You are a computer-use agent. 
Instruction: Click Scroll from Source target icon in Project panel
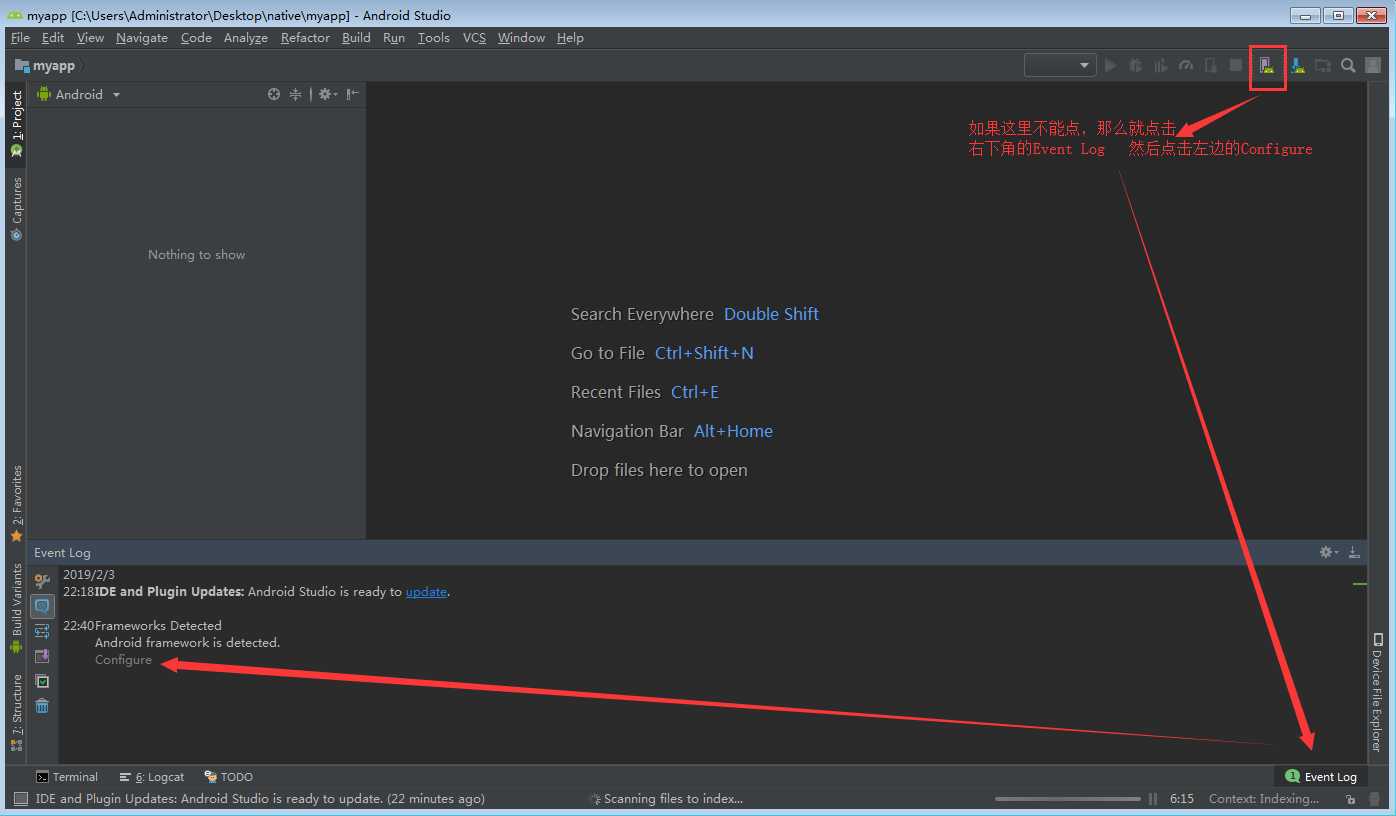point(274,94)
